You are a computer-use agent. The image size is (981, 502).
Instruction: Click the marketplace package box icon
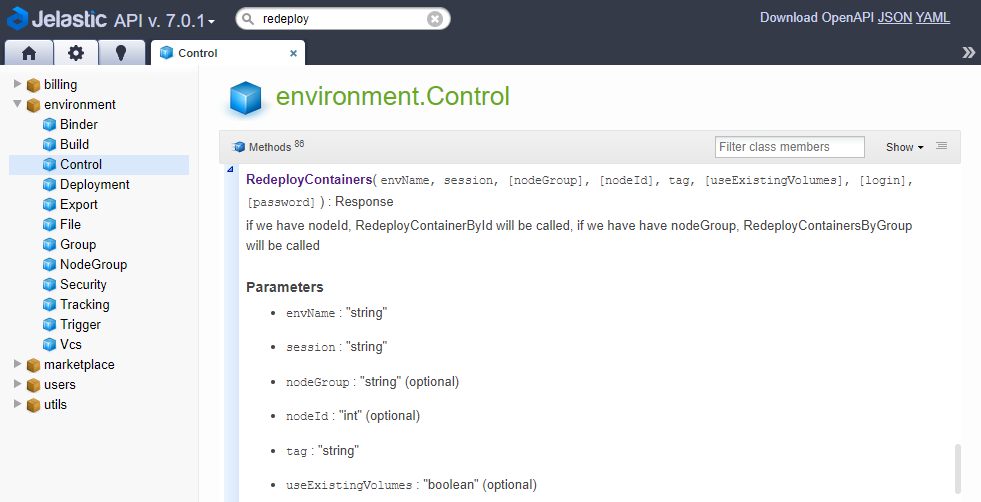[x=33, y=365]
